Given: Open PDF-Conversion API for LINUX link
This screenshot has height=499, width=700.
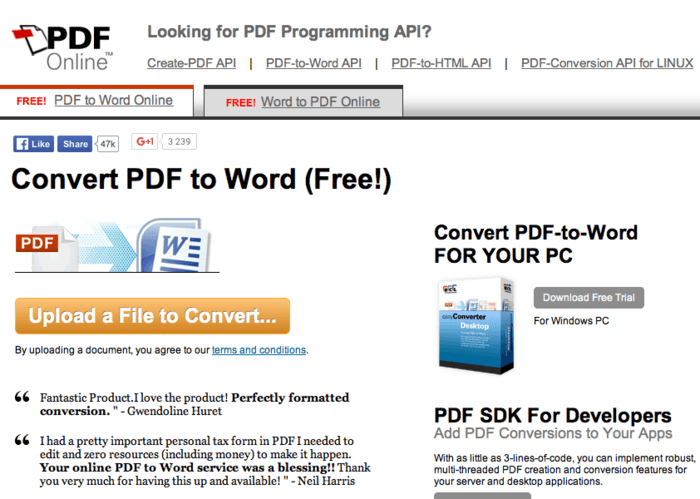Looking at the screenshot, I should point(607,63).
